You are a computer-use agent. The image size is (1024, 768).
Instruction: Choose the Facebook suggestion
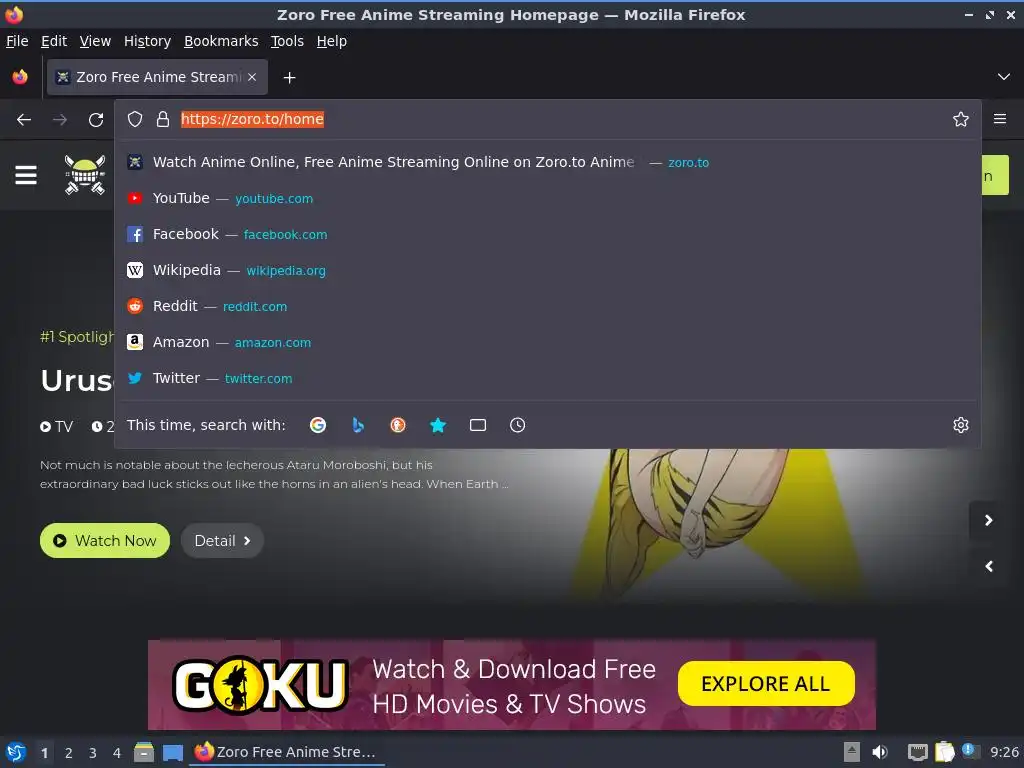(548, 234)
